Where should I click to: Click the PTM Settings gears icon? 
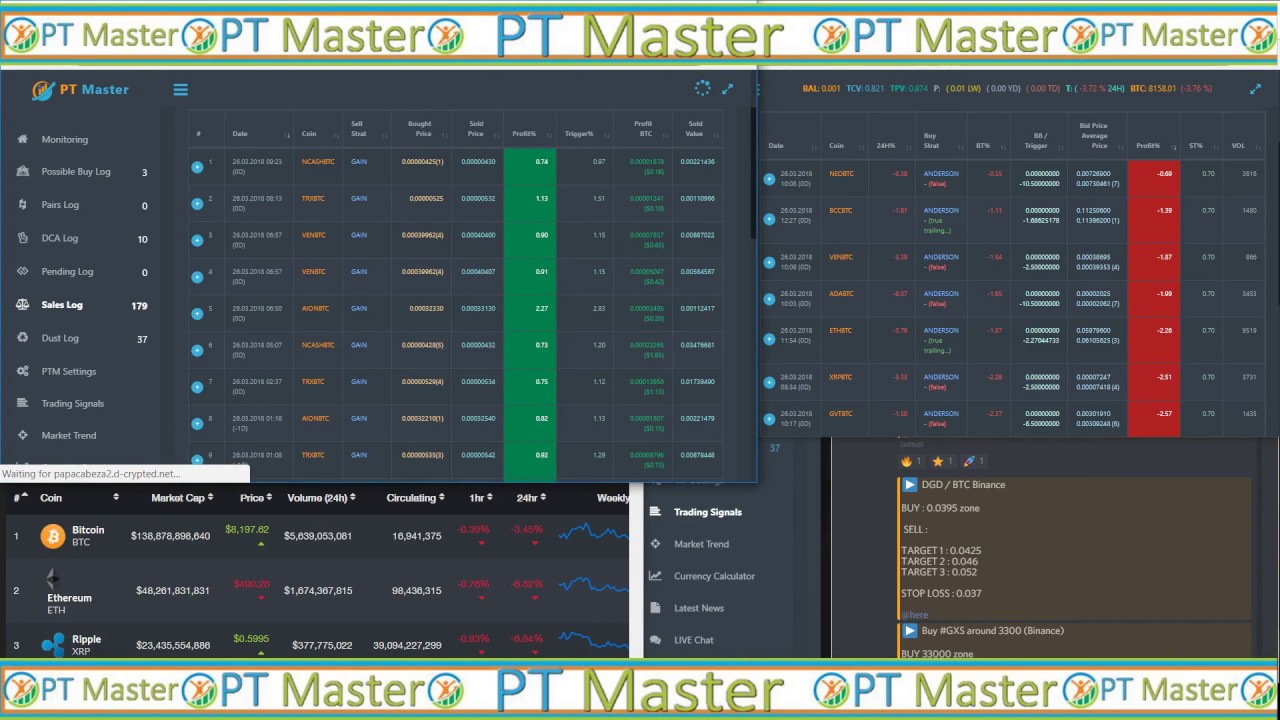pyautogui.click(x=23, y=371)
